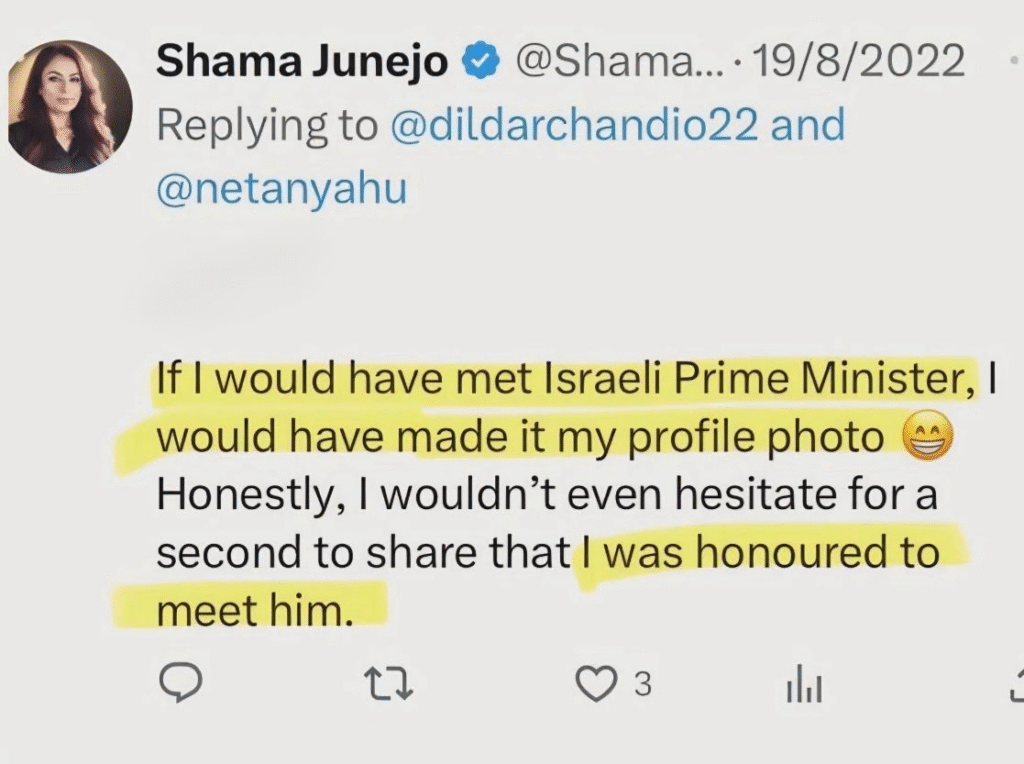The image size is (1024, 764).
Task: Click the highlighted "I was honoured to" phrase
Action: point(758,553)
